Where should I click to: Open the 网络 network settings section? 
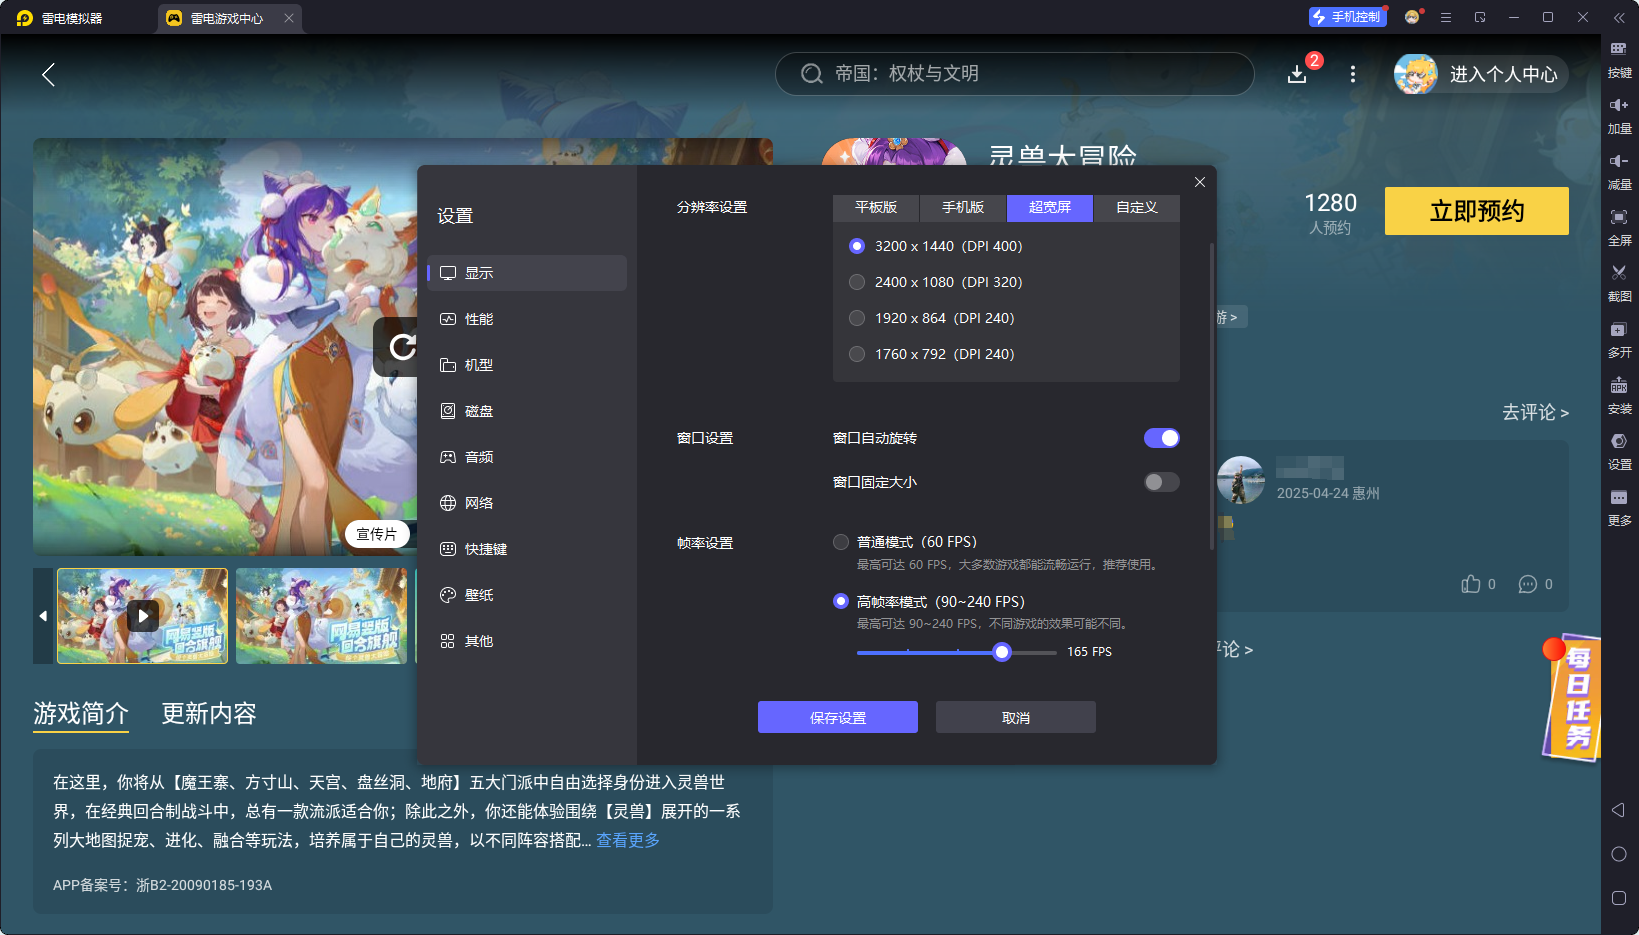(x=479, y=502)
